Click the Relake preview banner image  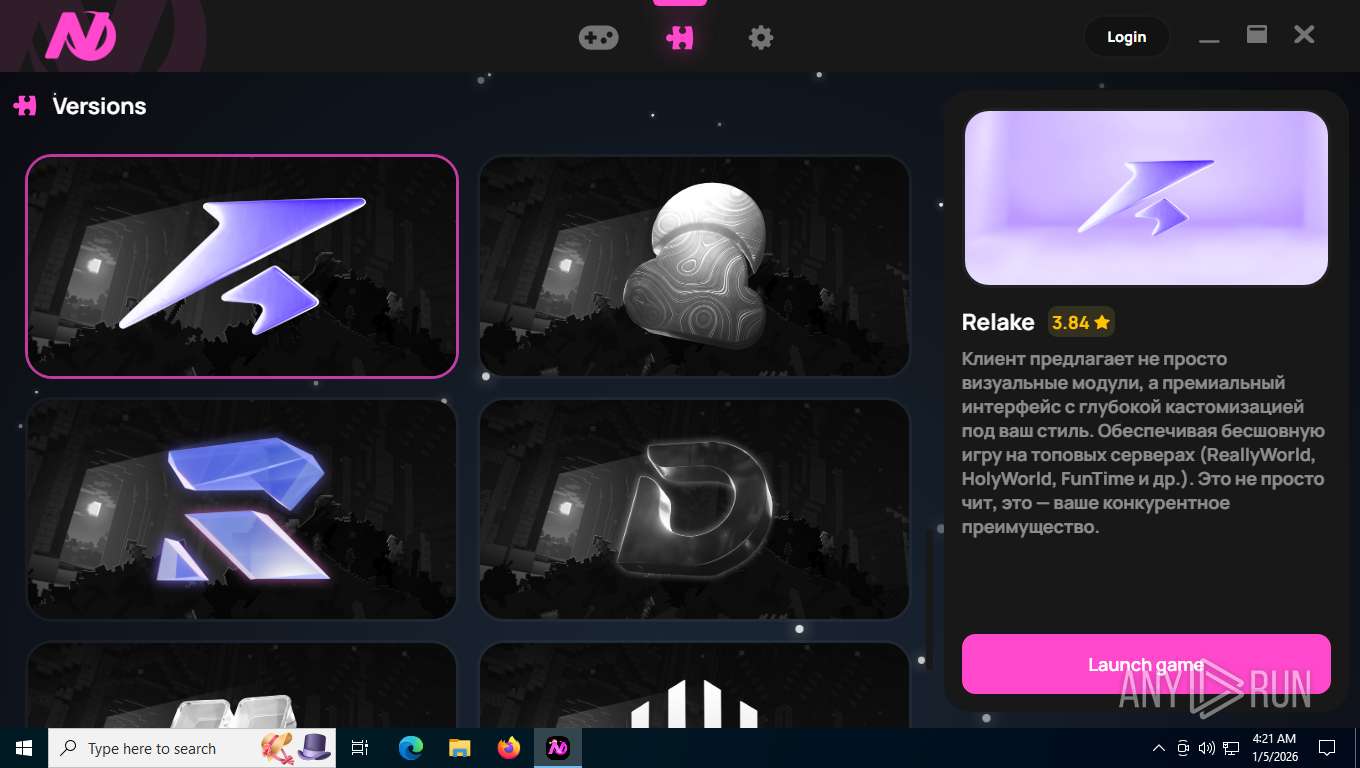click(1146, 198)
